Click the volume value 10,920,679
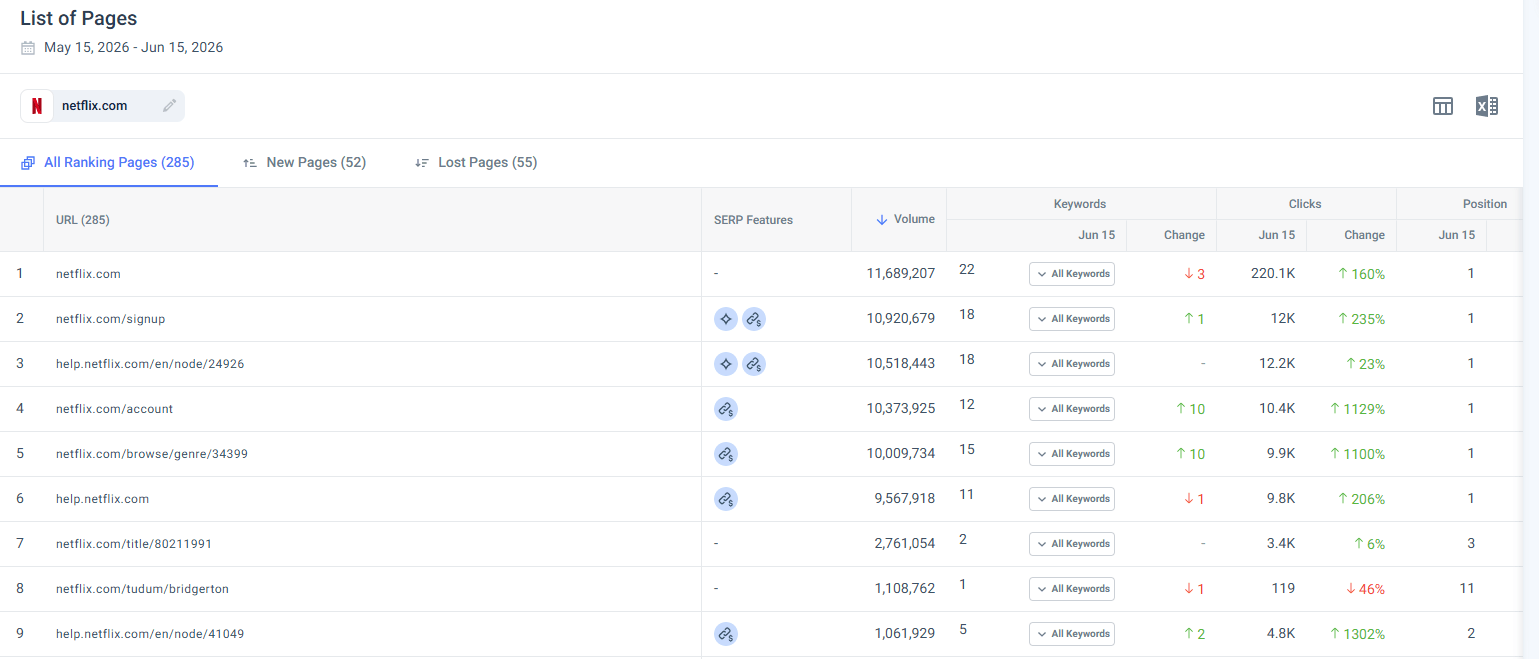Viewport: 1539px width, 659px height. [x=901, y=319]
